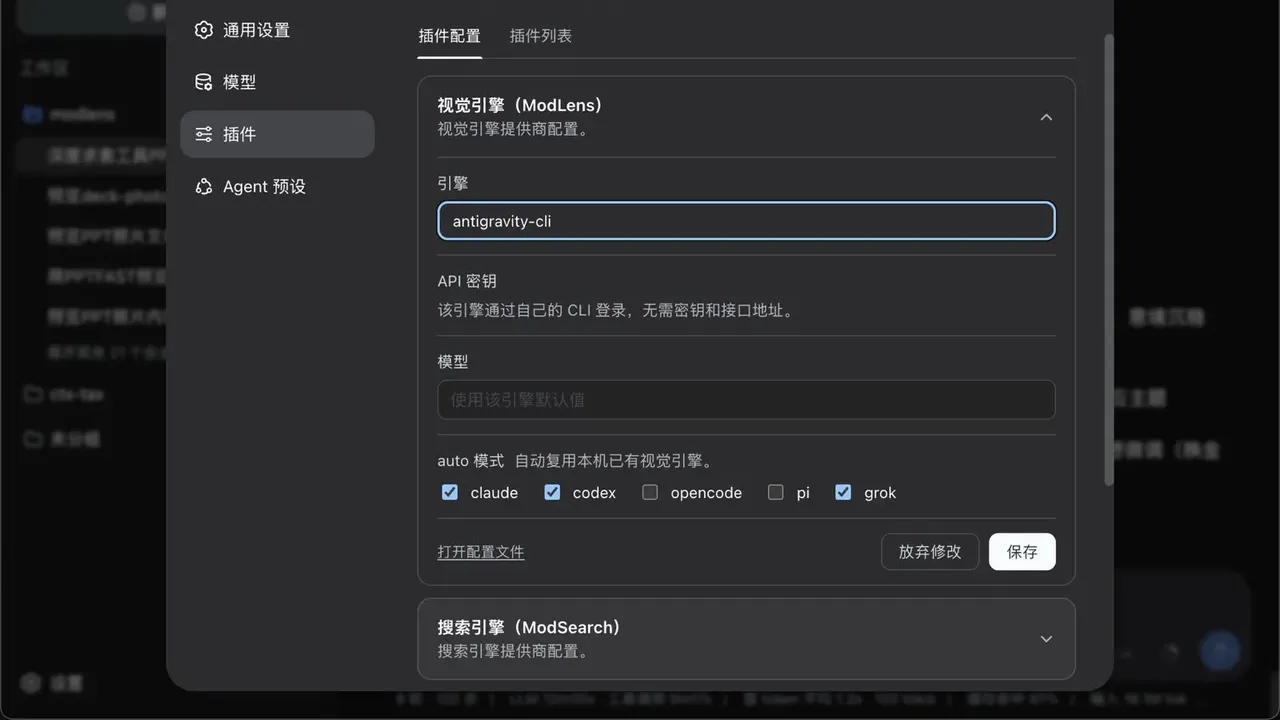Focus the 引擎 field containing antigravity-cli
Viewport: 1280px width, 720px height.
[746, 221]
